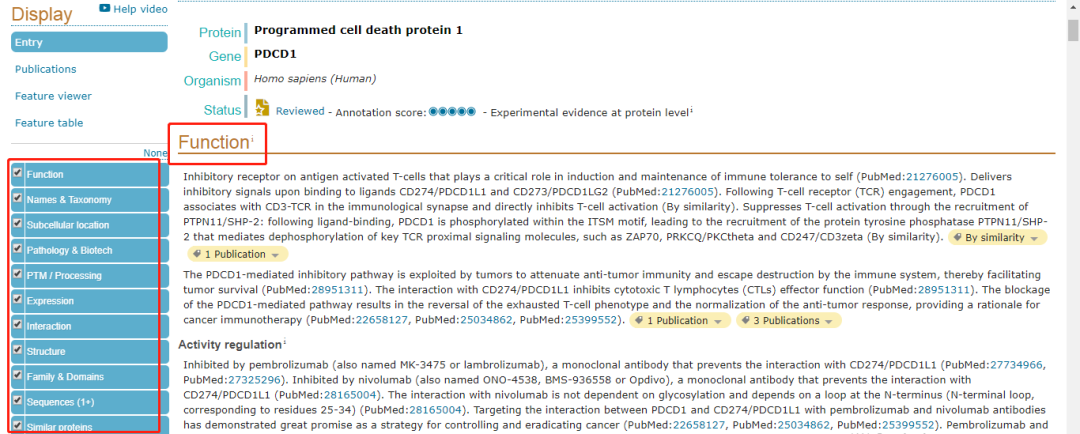Open the Feature viewer tab
The image size is (1080, 434).
[53, 96]
